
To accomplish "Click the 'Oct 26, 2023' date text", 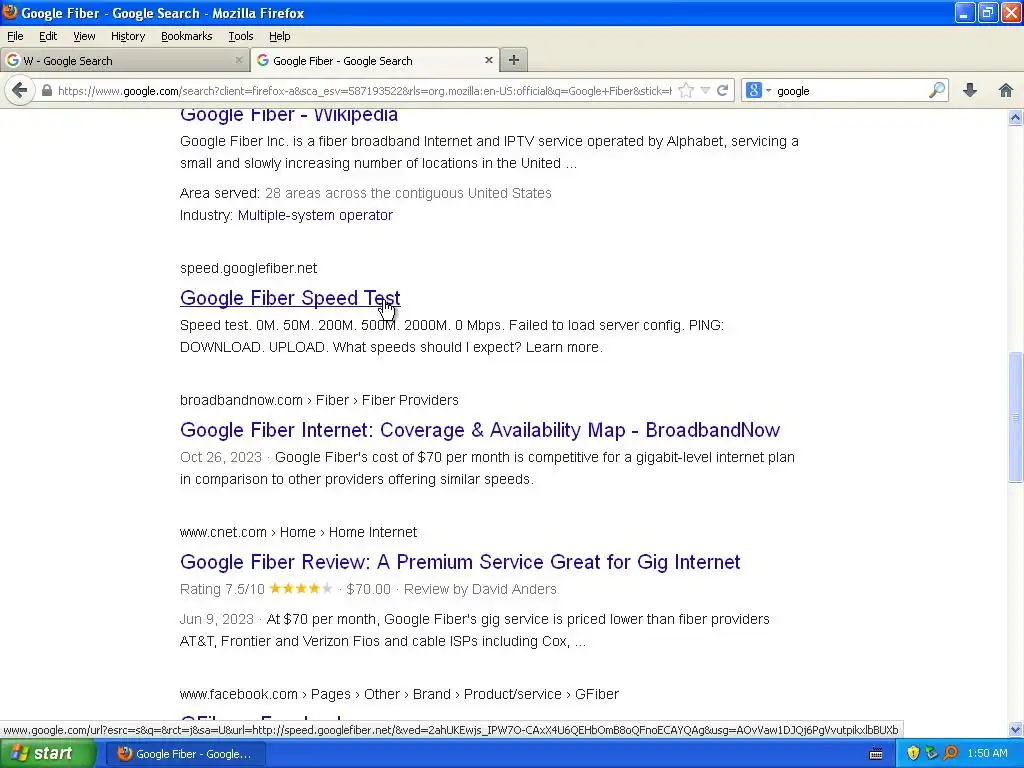I will 221,457.
